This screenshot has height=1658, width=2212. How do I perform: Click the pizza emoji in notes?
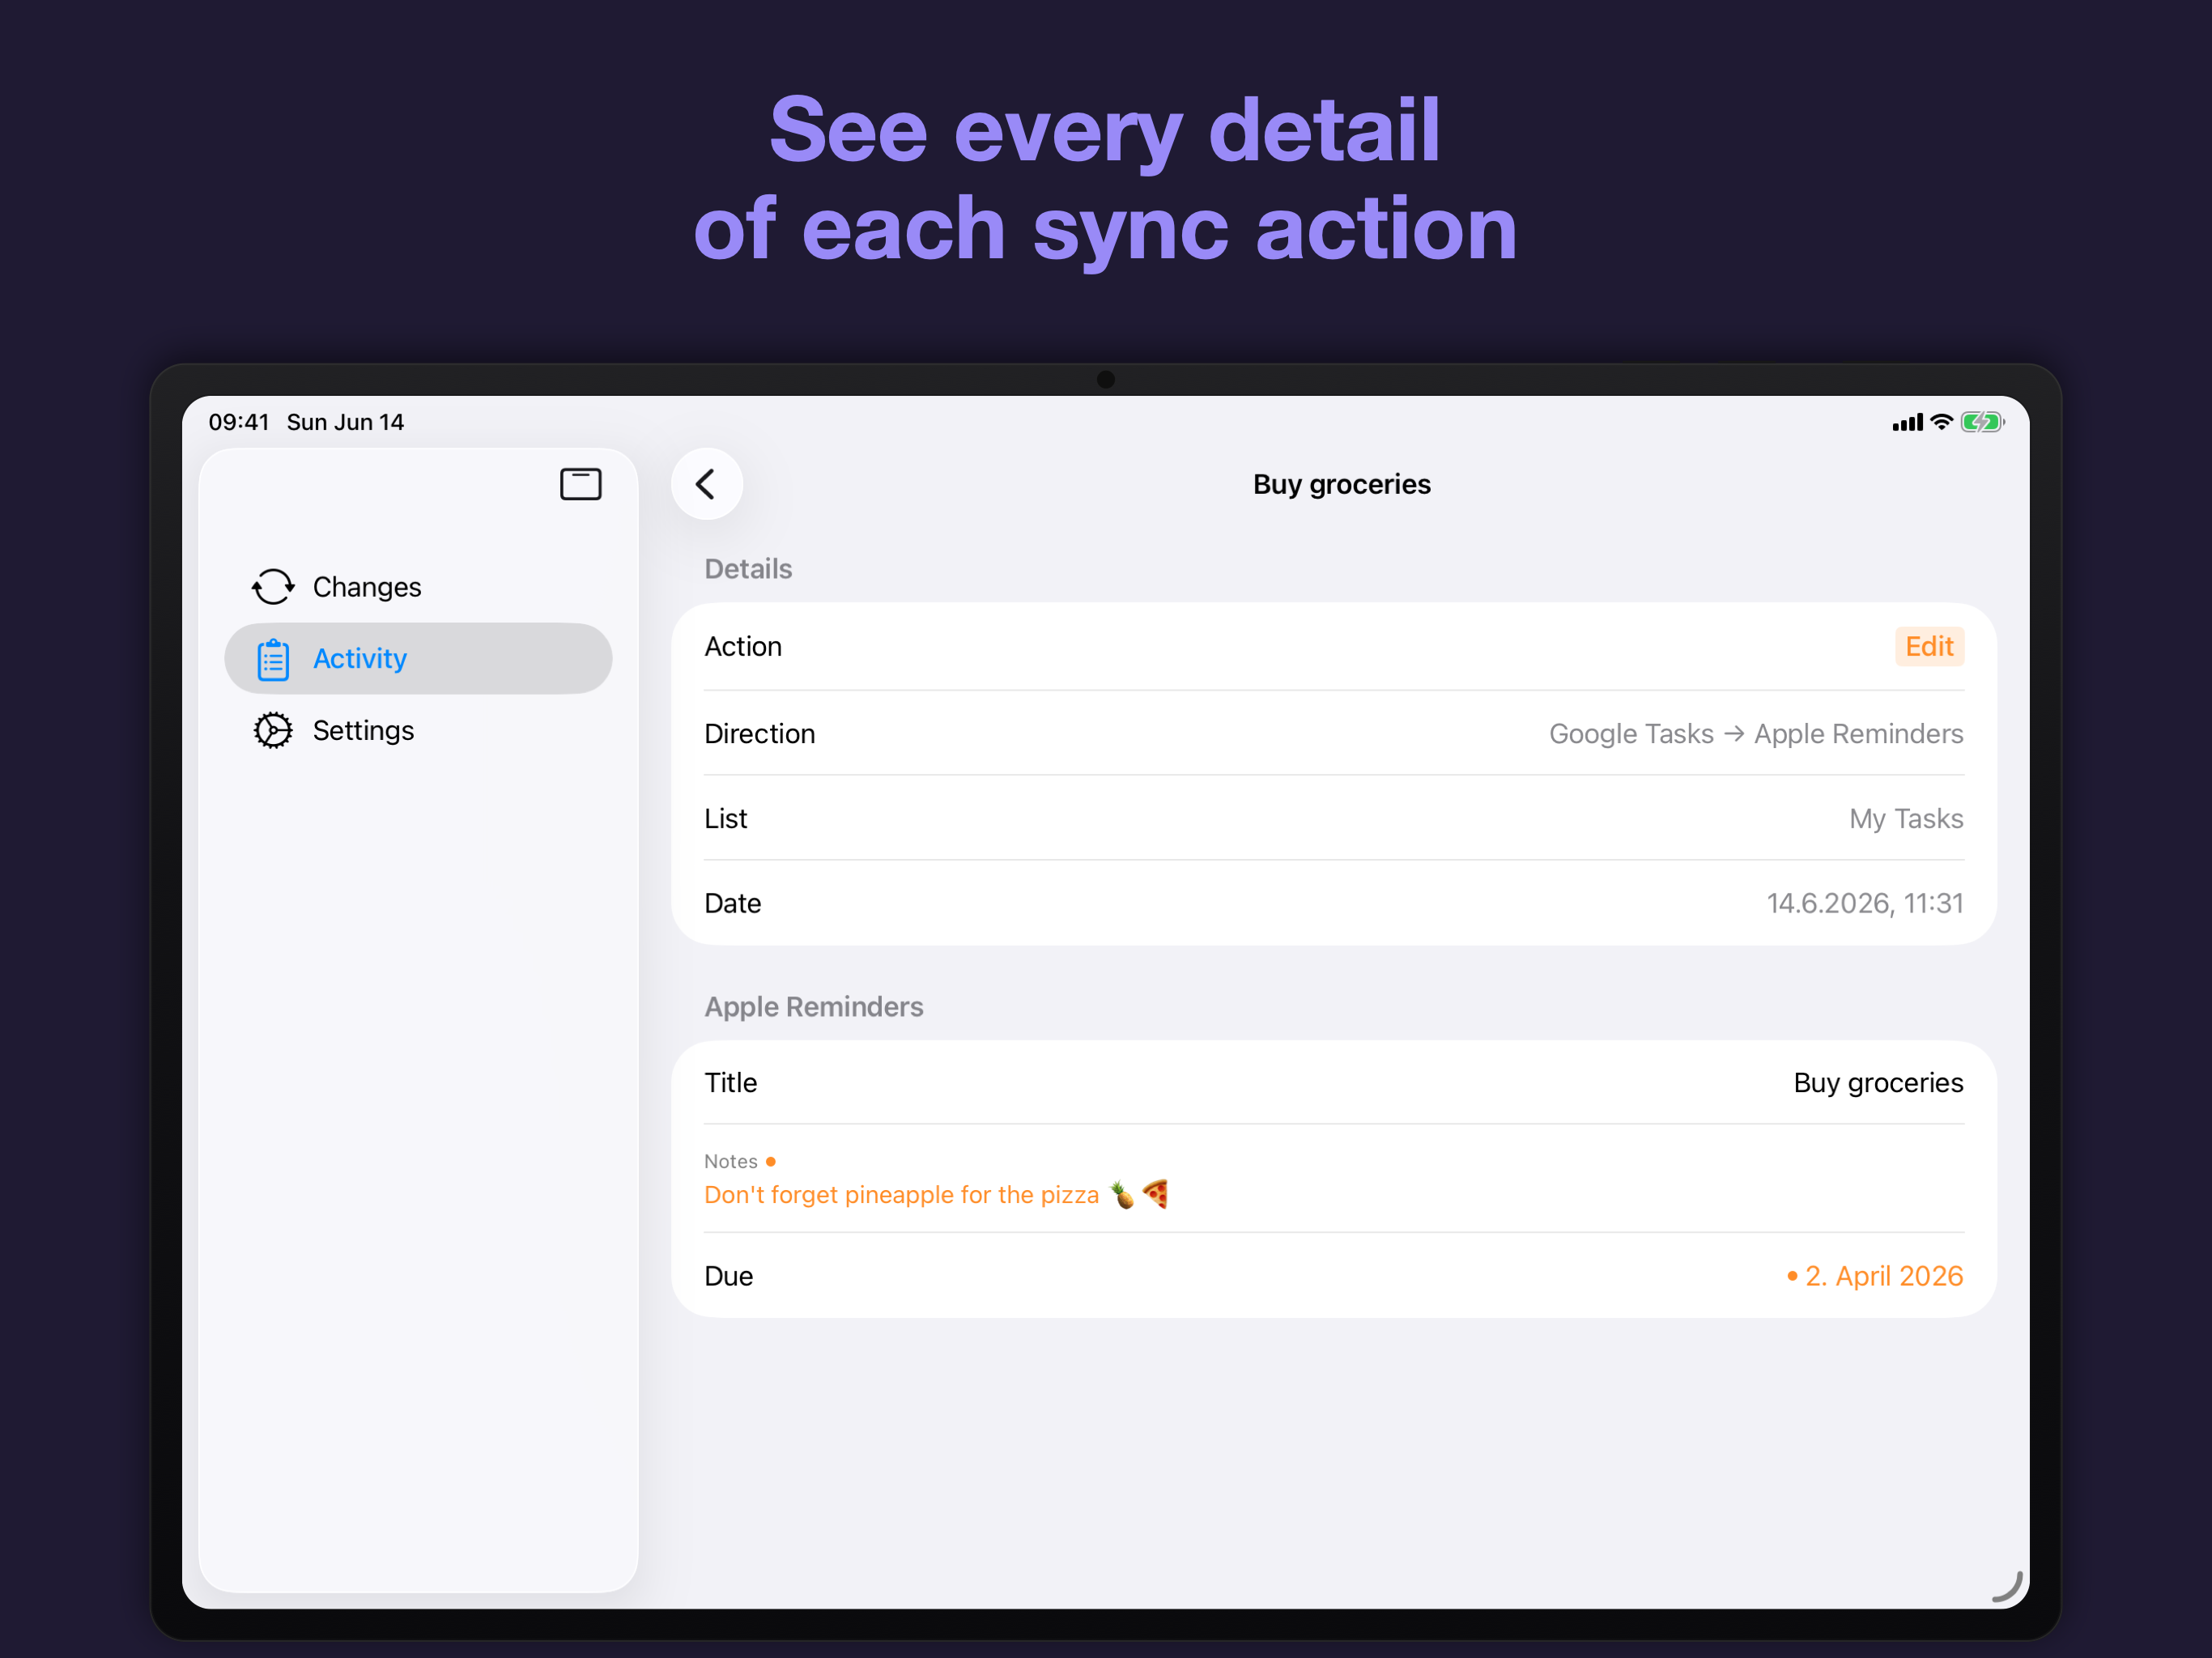1155,1194
